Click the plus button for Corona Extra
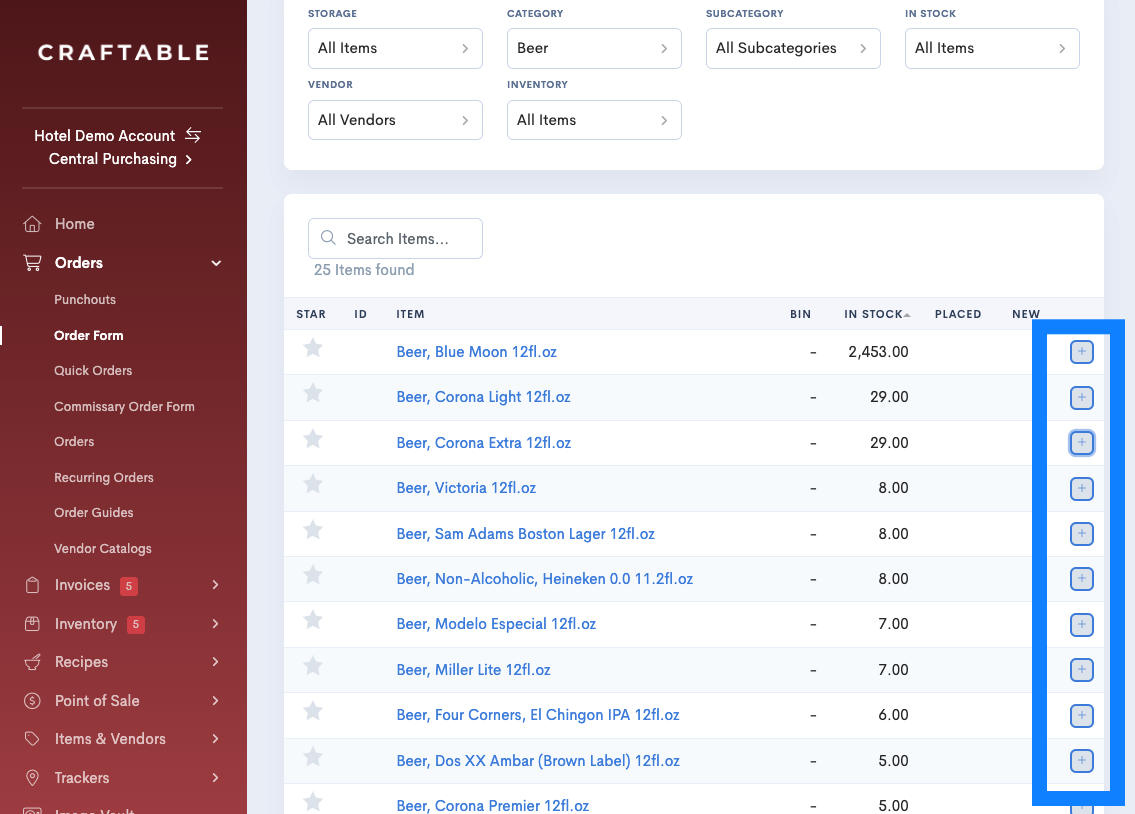Viewport: 1135px width, 814px height. click(1081, 443)
